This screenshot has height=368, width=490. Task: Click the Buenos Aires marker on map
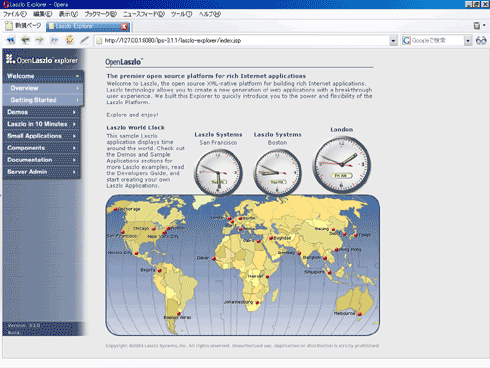coord(179,314)
